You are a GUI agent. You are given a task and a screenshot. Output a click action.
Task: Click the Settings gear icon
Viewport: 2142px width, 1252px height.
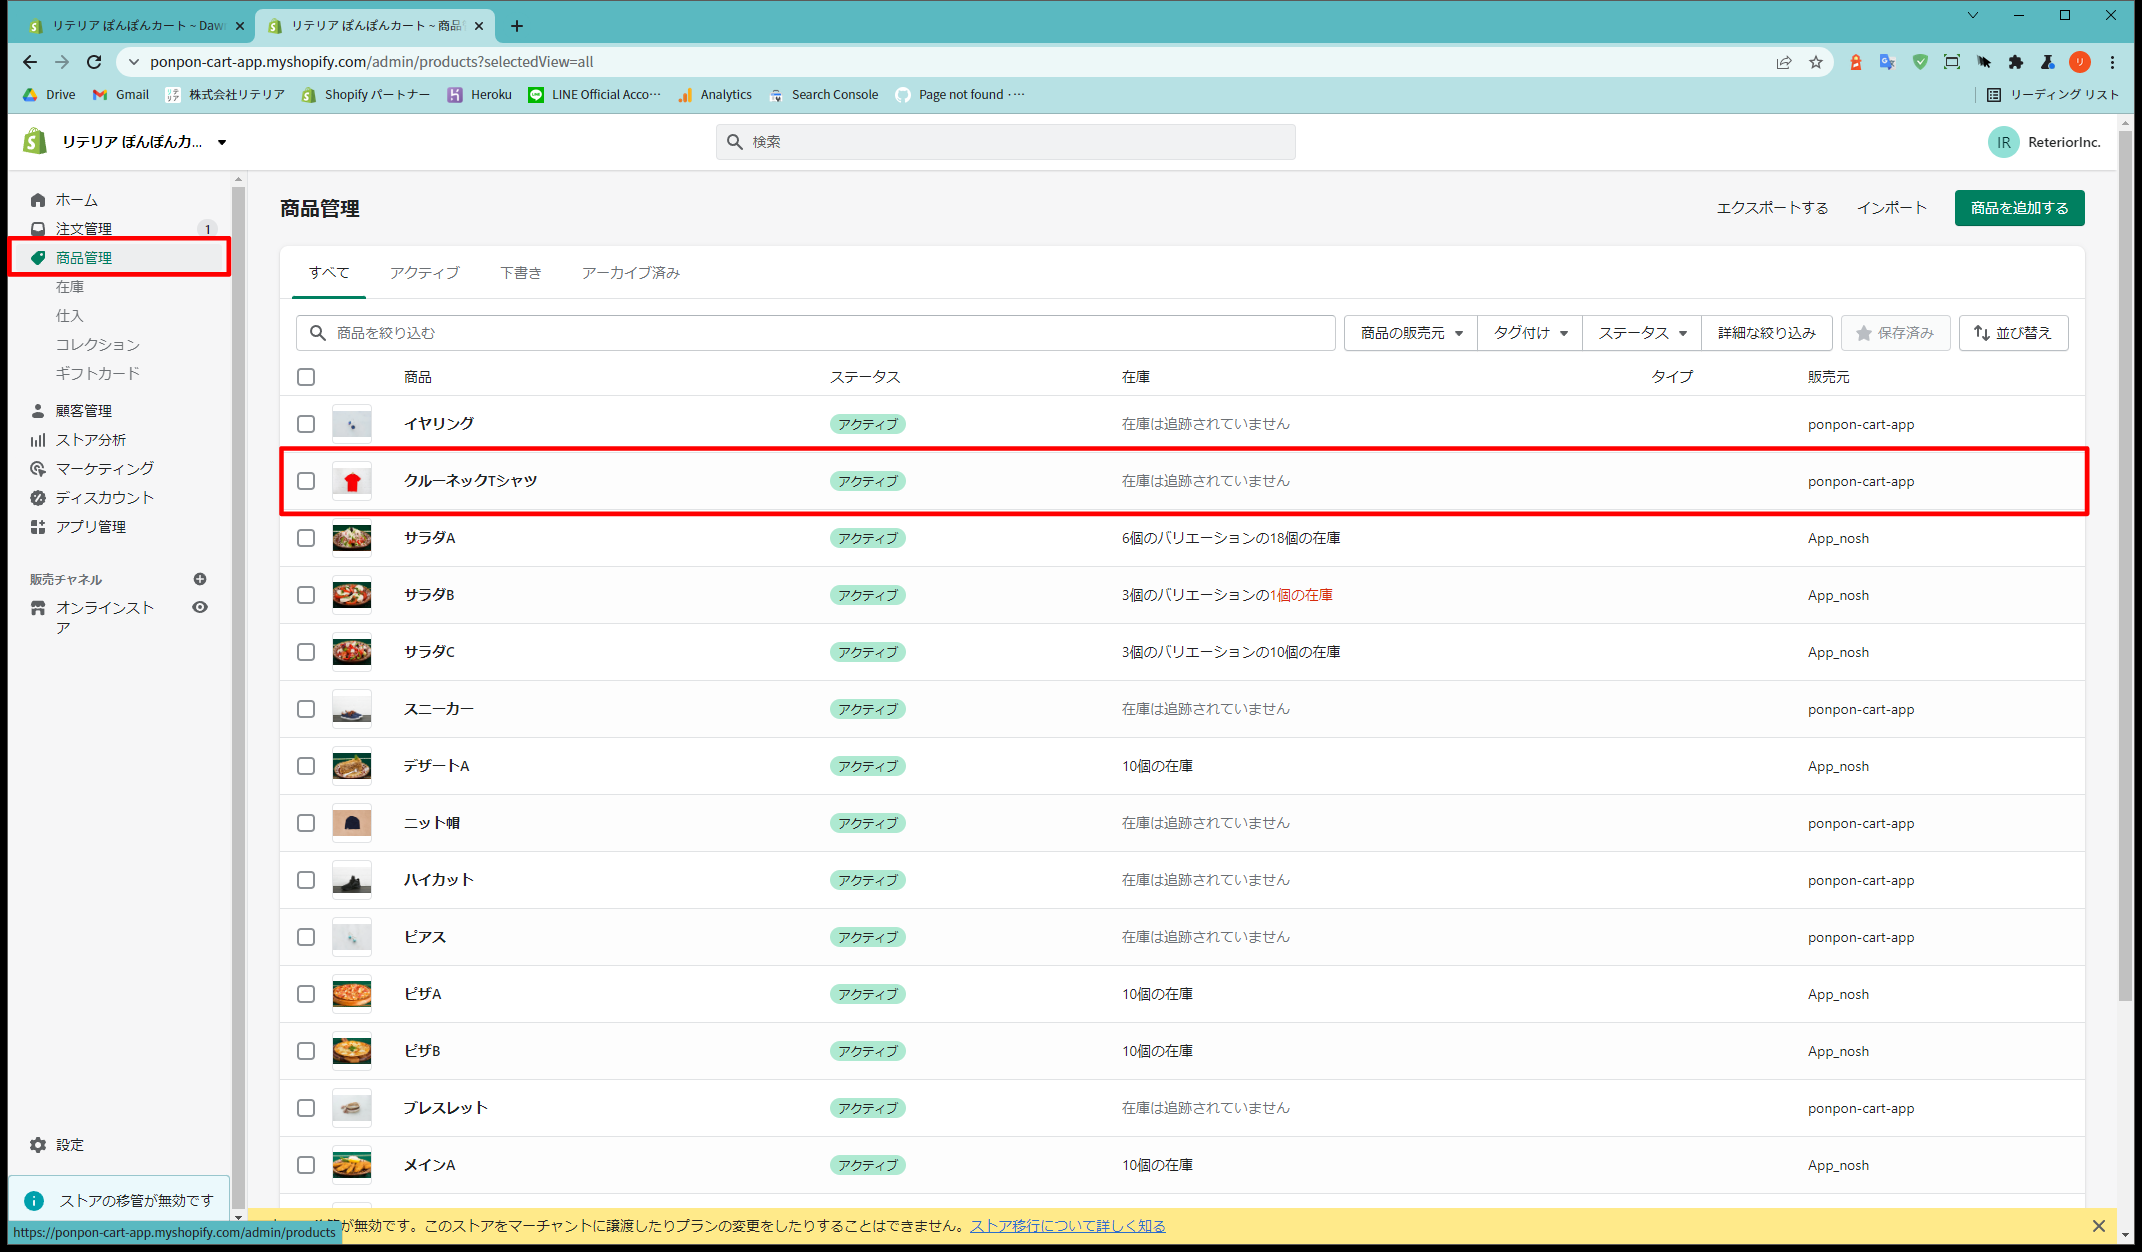click(x=38, y=1145)
